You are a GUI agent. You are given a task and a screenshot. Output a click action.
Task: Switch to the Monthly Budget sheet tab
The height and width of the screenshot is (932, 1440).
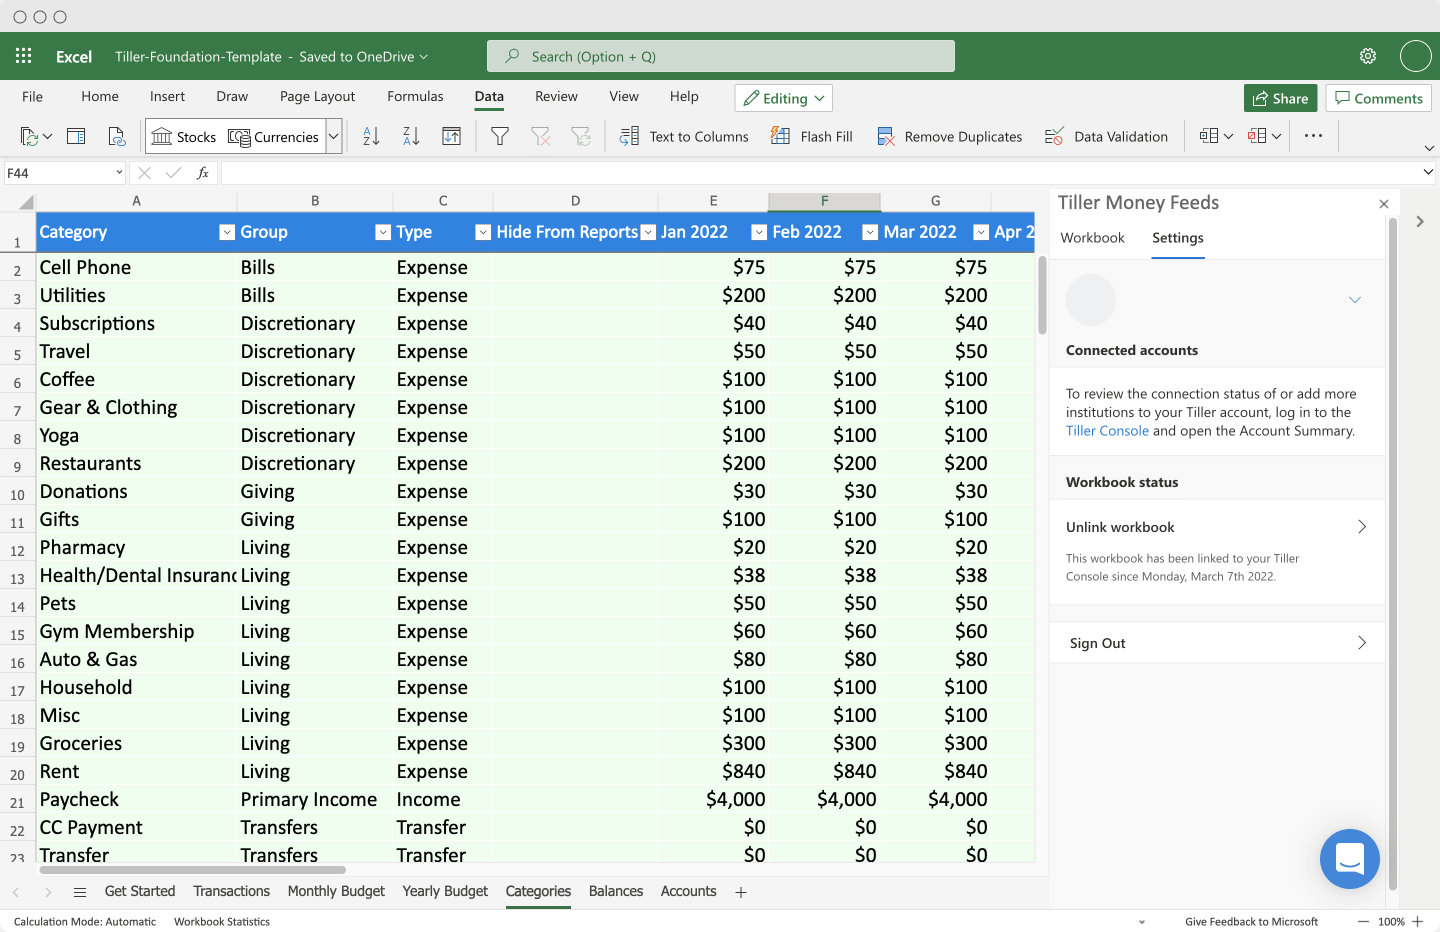click(336, 891)
